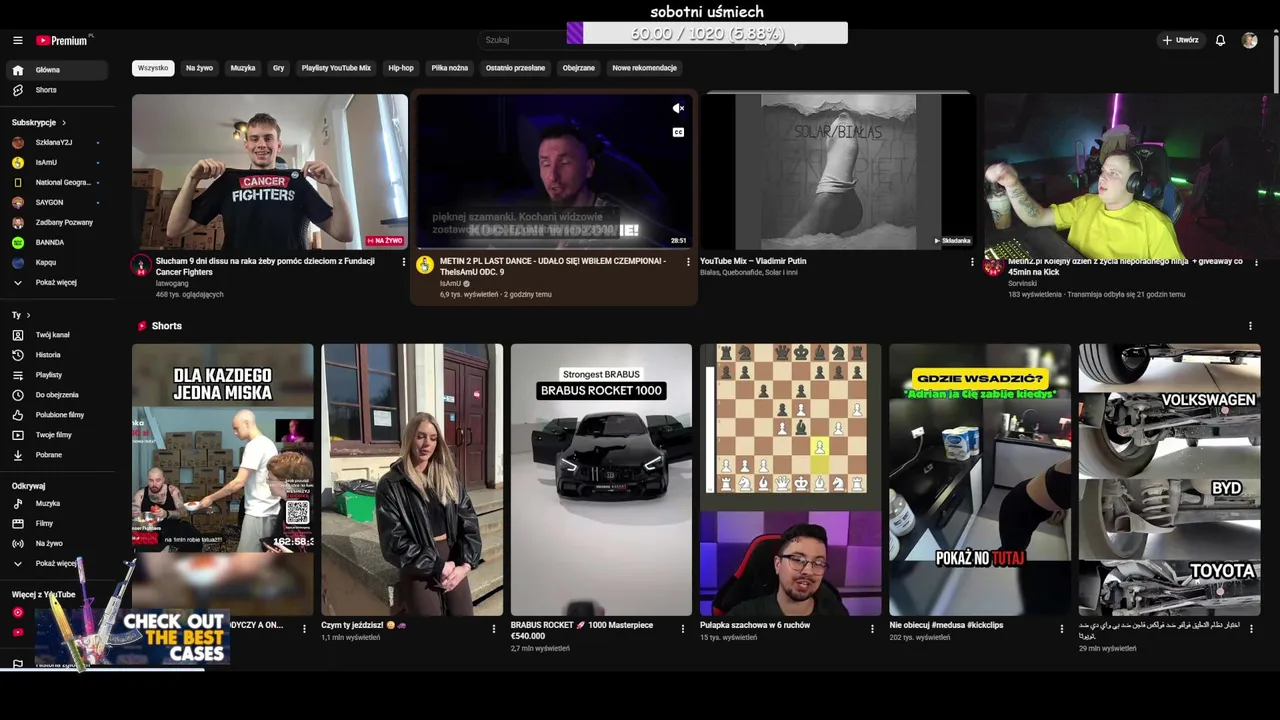Open options for Nie obiecuj #medusa short
The width and height of the screenshot is (1280, 720).
(1061, 629)
